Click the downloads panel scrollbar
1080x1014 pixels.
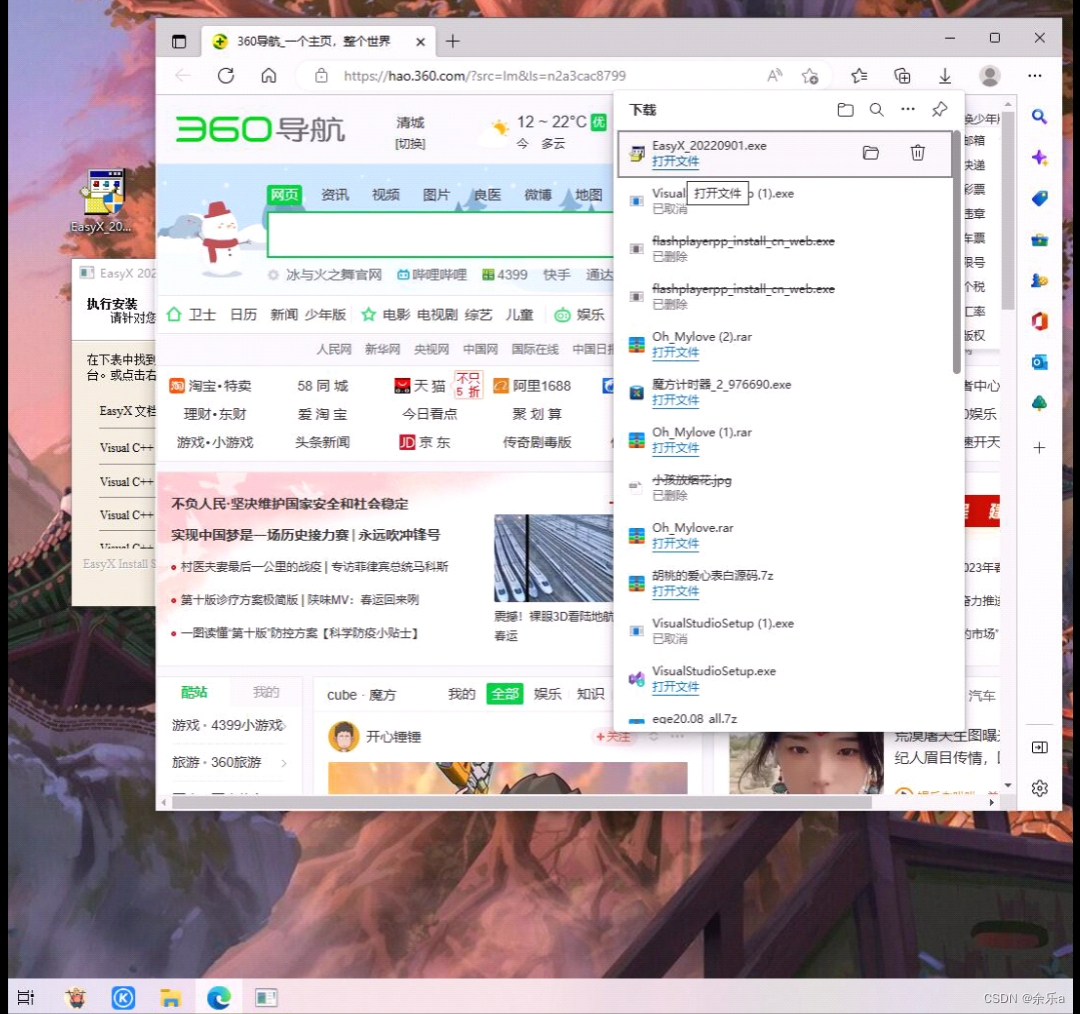pos(957,251)
